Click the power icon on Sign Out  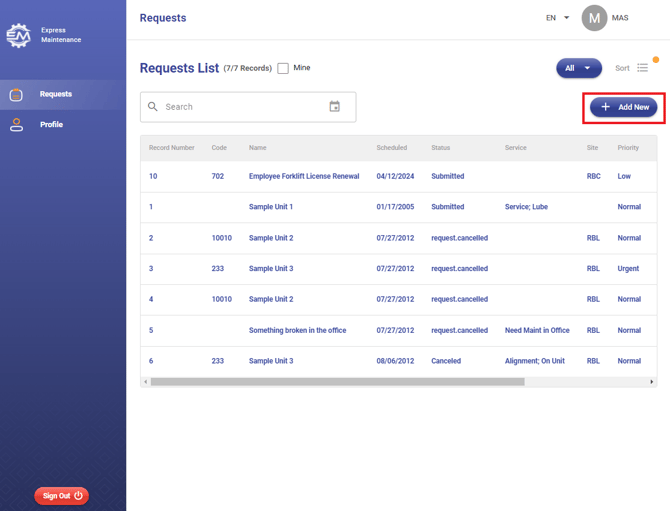coord(79,496)
